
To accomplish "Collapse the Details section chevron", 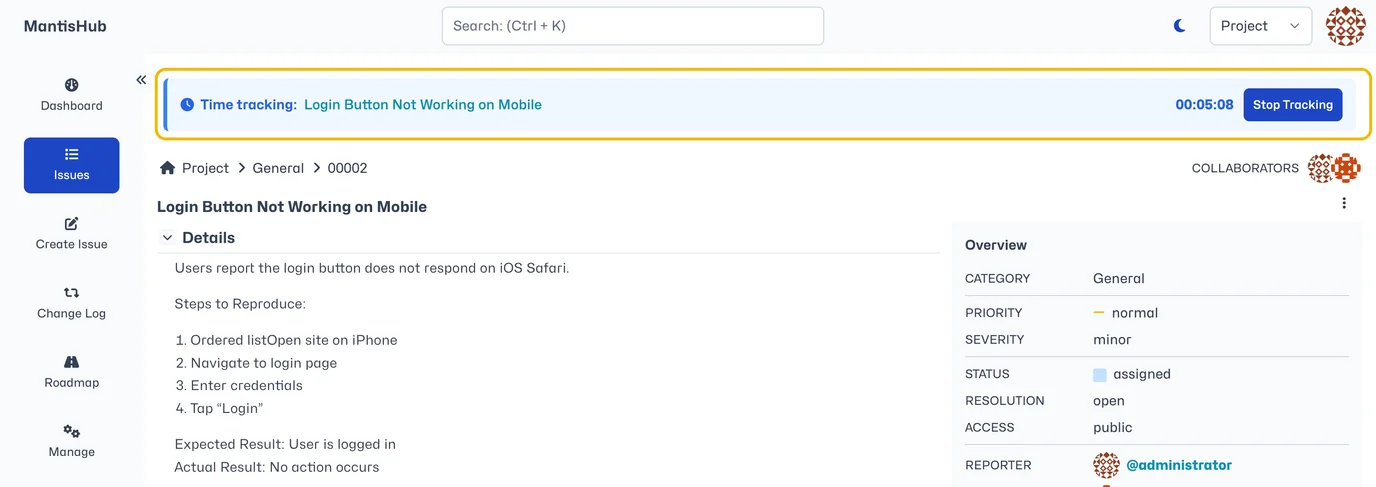I will point(167,238).
